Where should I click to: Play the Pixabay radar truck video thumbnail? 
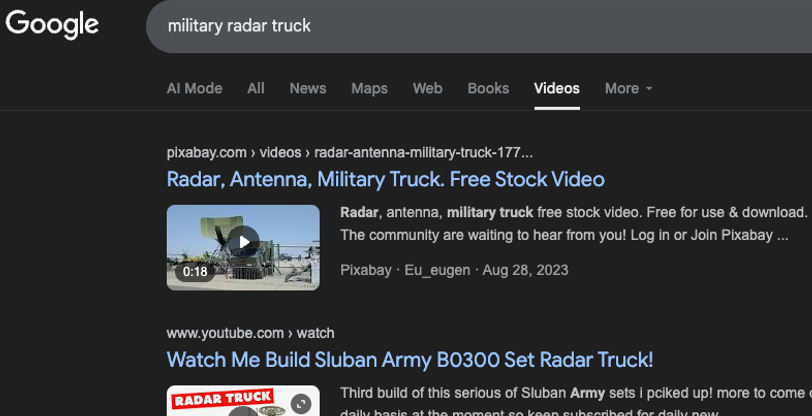tap(243, 242)
